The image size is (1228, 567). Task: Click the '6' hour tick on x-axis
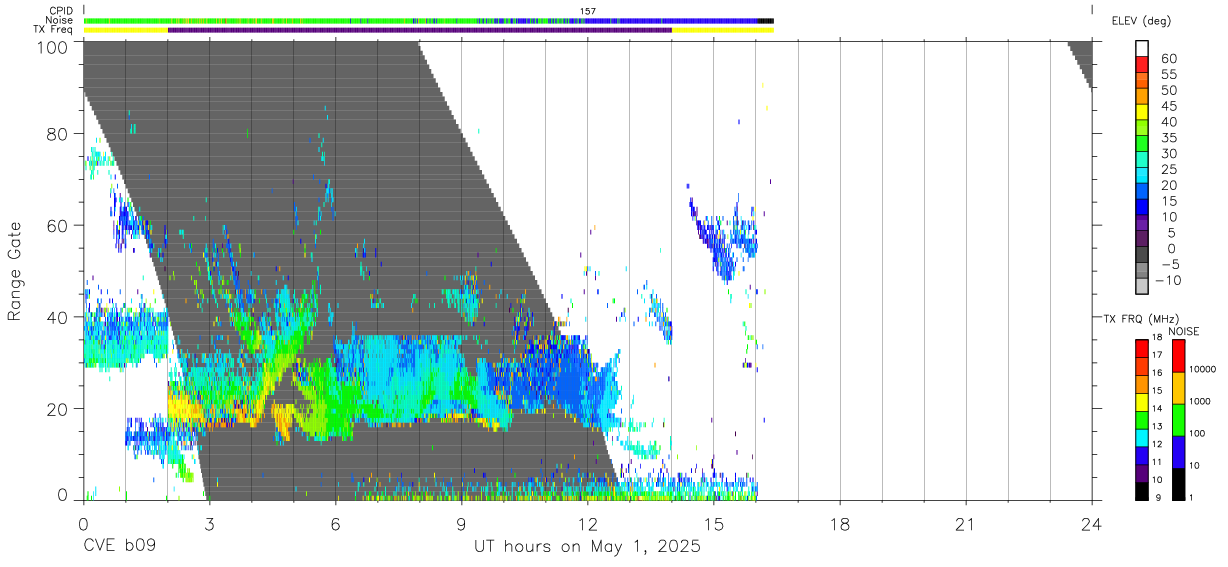point(335,523)
